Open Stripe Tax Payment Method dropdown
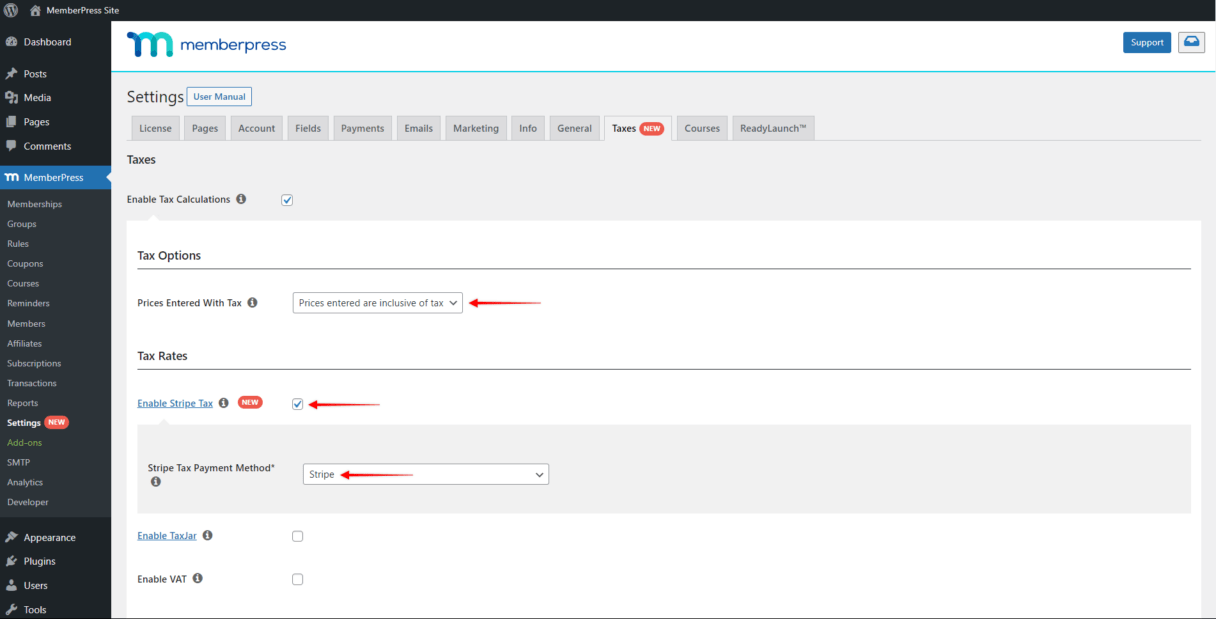 tap(426, 474)
